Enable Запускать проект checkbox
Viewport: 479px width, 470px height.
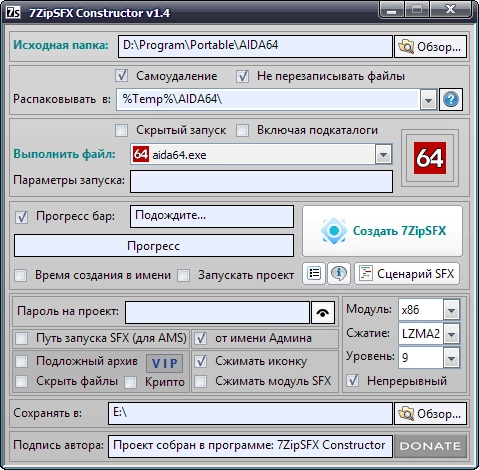184,276
